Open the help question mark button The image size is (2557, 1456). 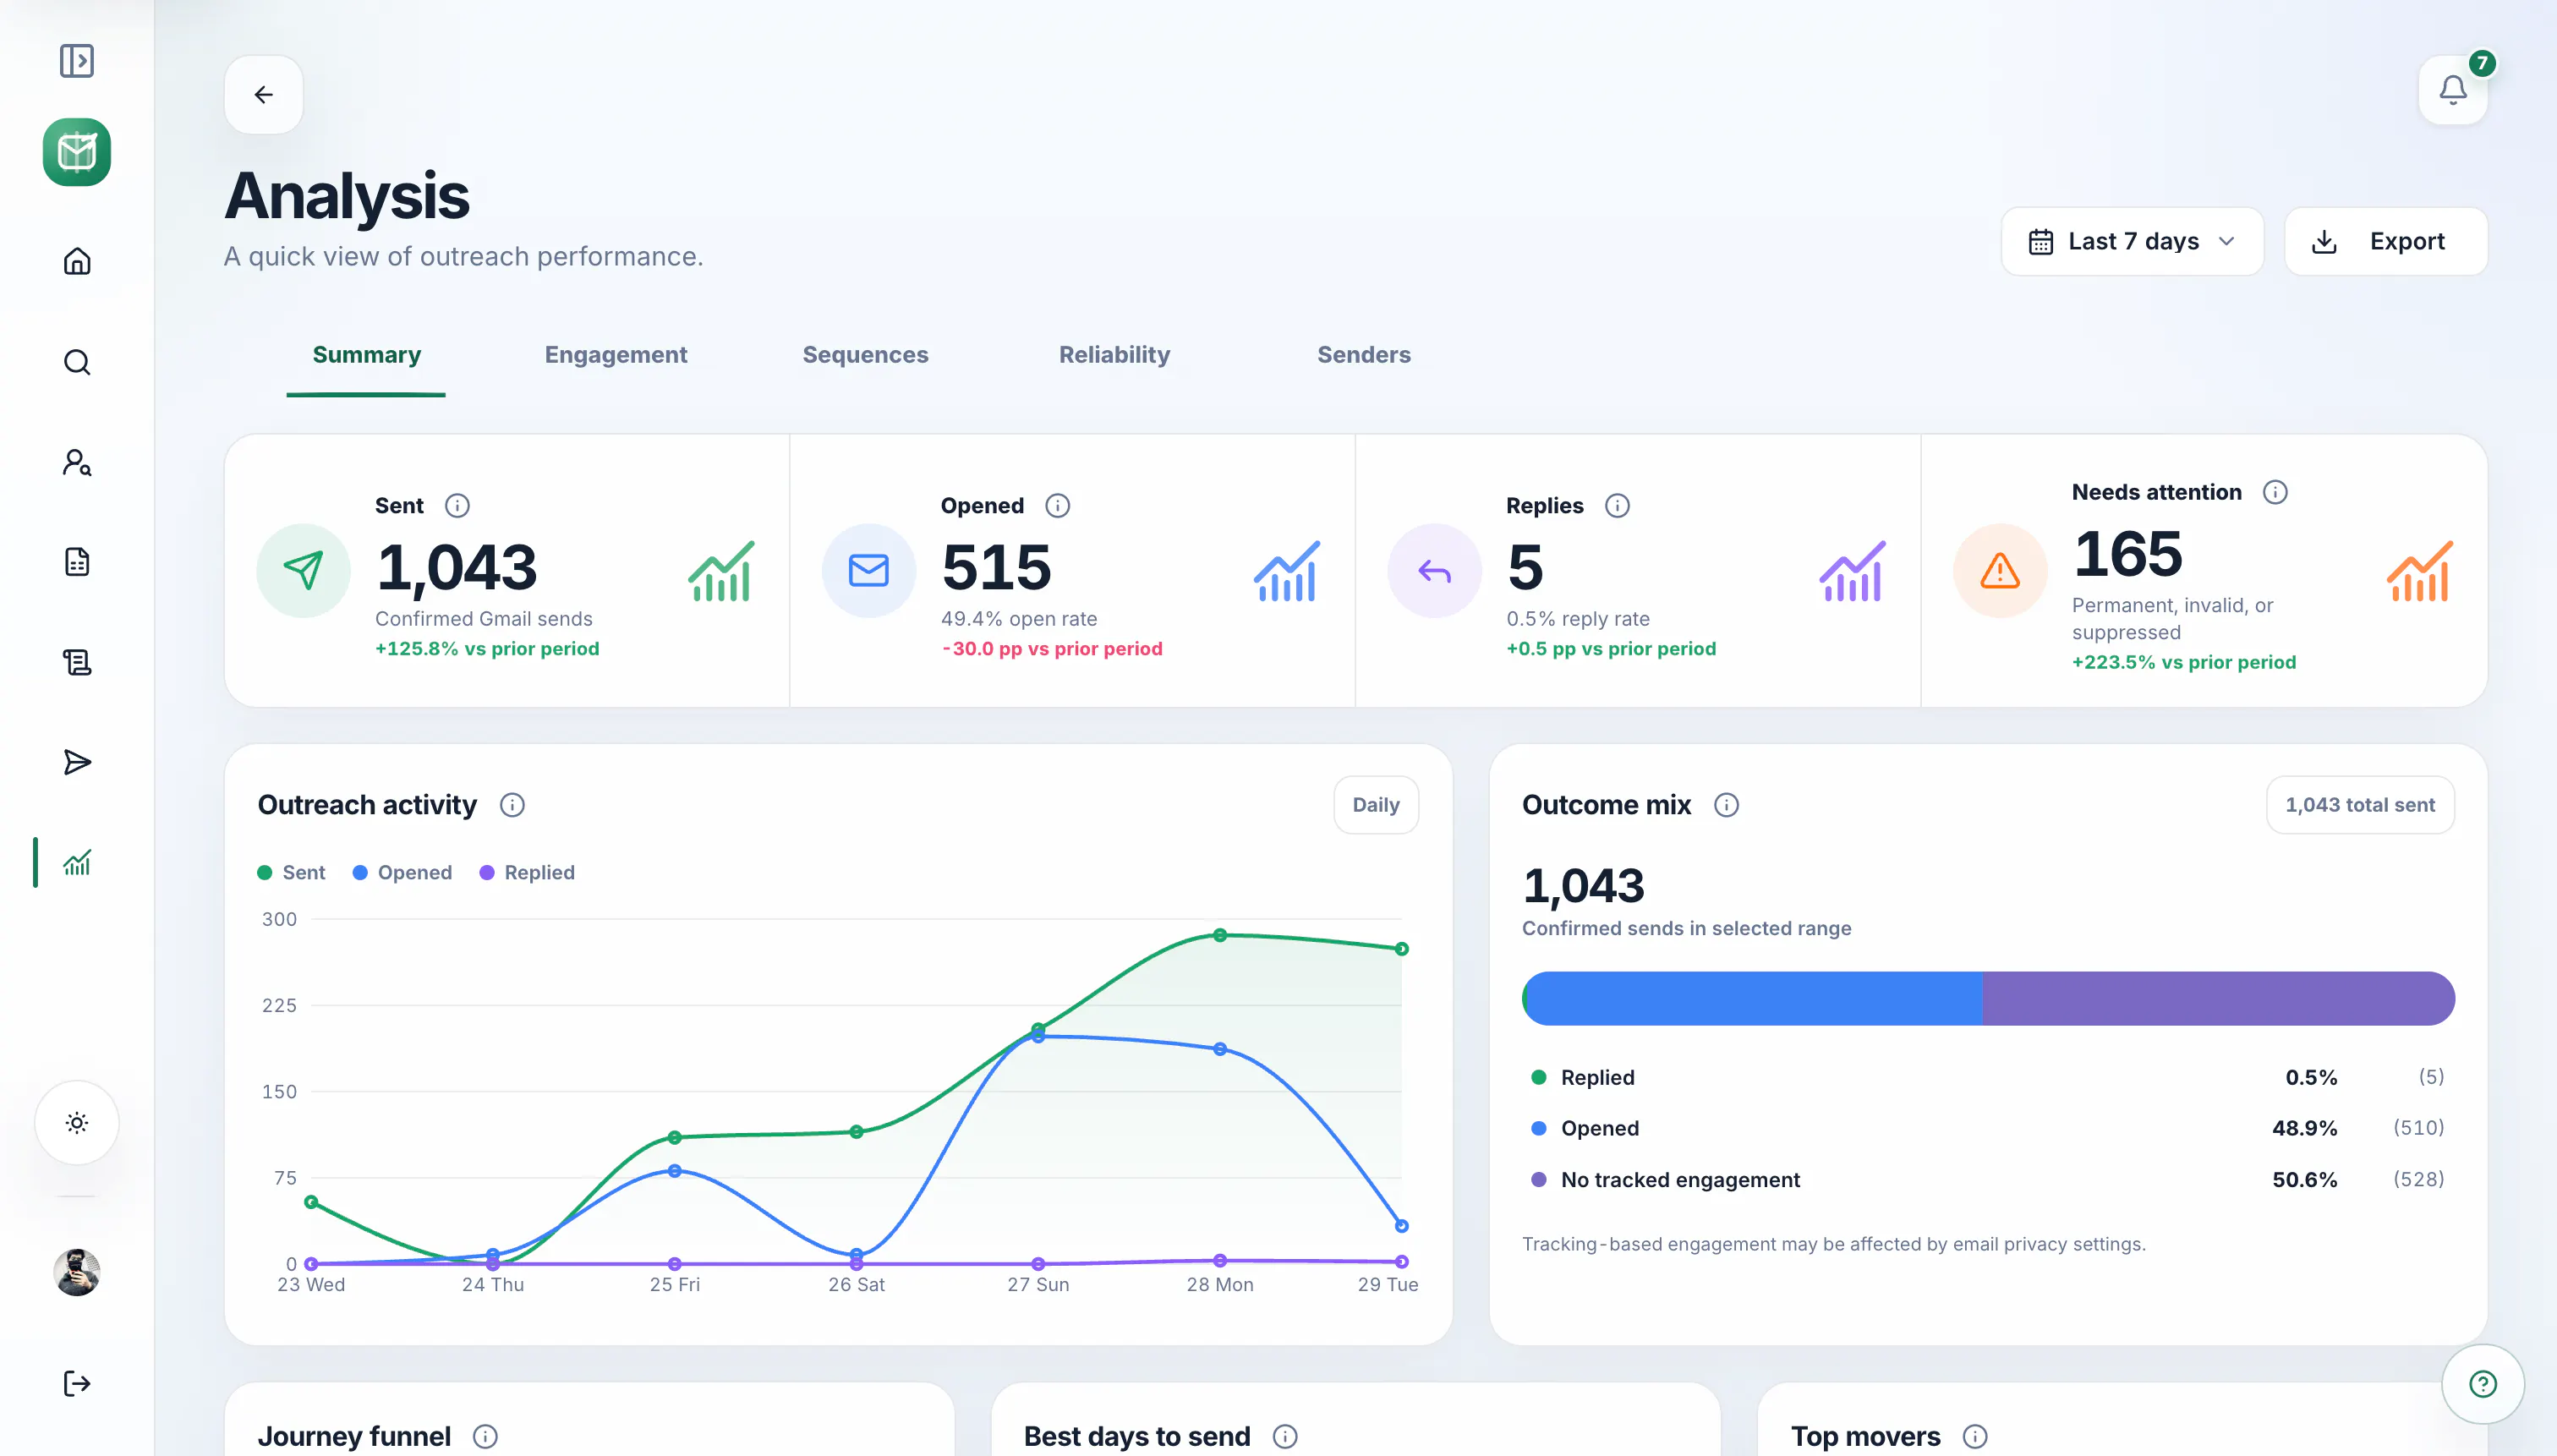2483,1384
